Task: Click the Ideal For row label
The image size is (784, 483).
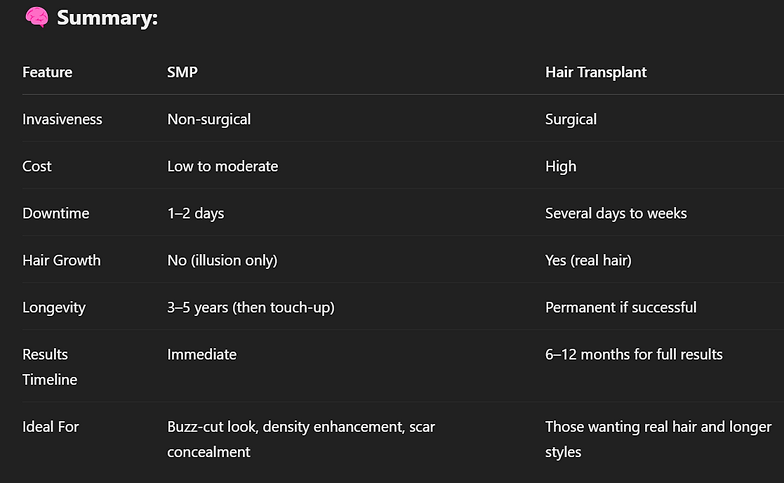Action: point(50,426)
